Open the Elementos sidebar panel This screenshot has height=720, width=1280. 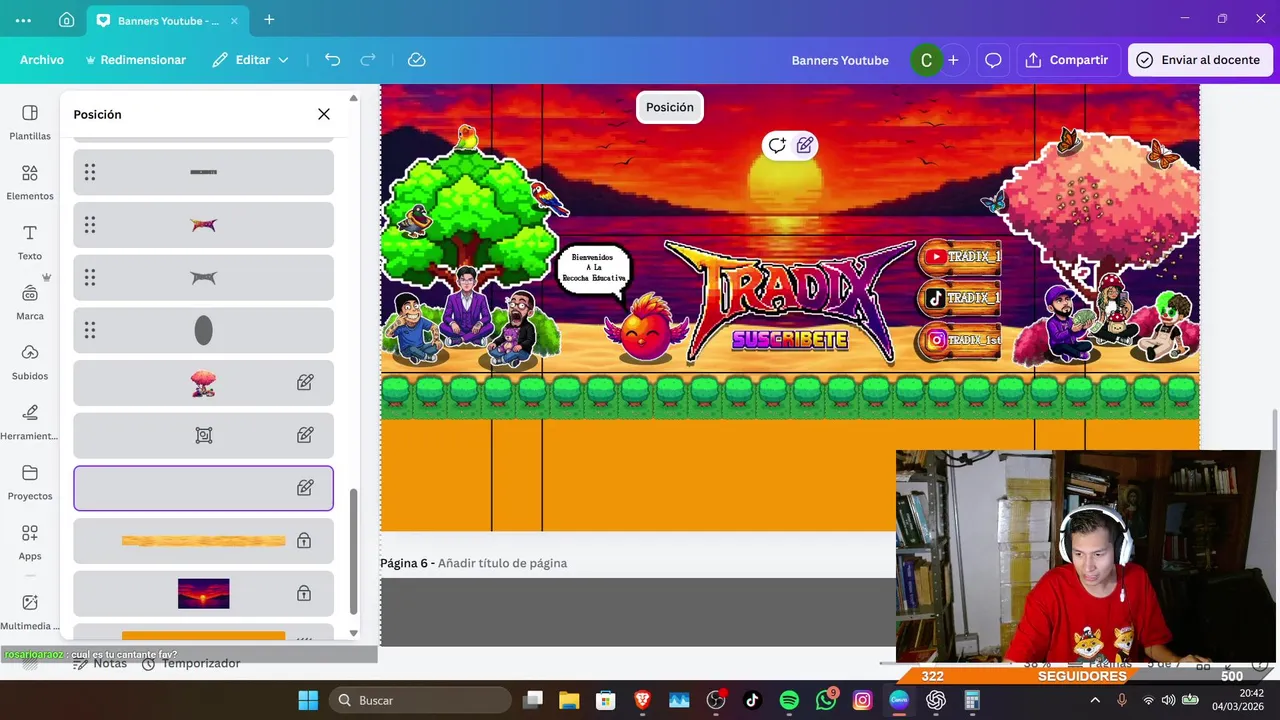(30, 182)
